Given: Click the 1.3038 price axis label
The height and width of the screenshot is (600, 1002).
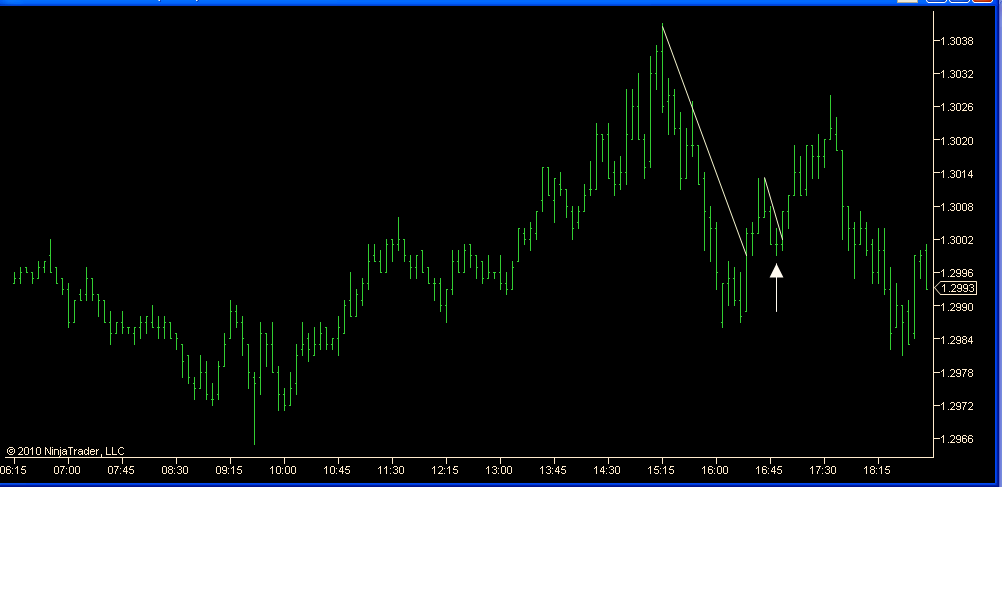Looking at the screenshot, I should click(957, 41).
